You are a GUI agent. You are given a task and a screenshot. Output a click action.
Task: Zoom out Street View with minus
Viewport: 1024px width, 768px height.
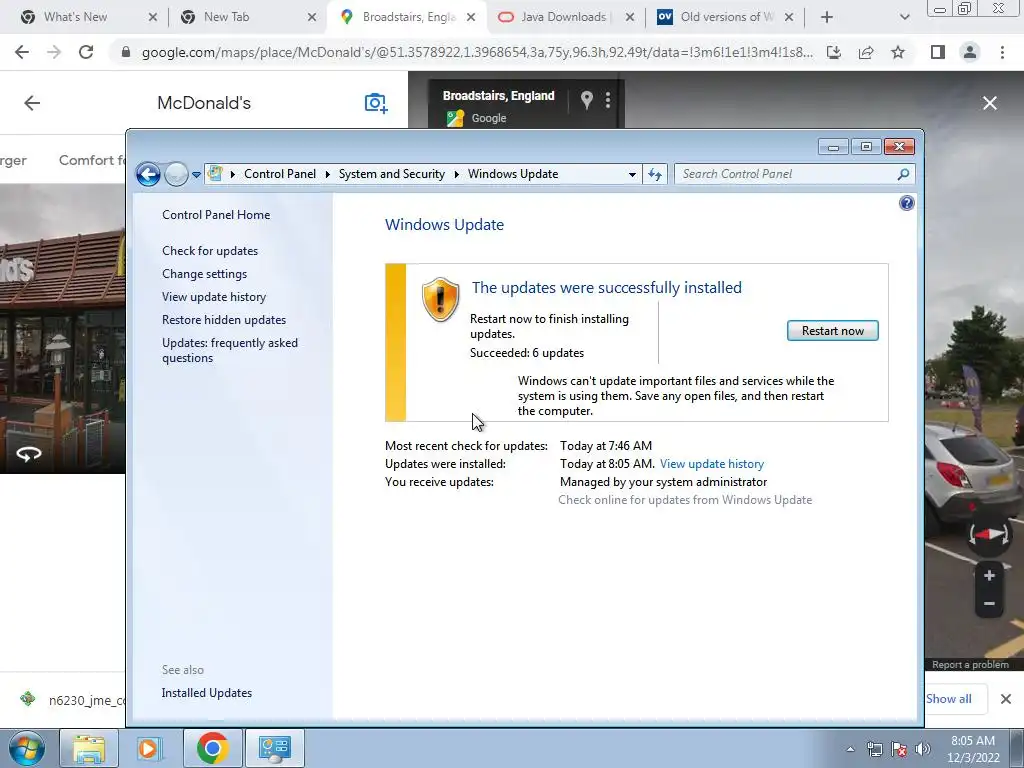point(989,604)
